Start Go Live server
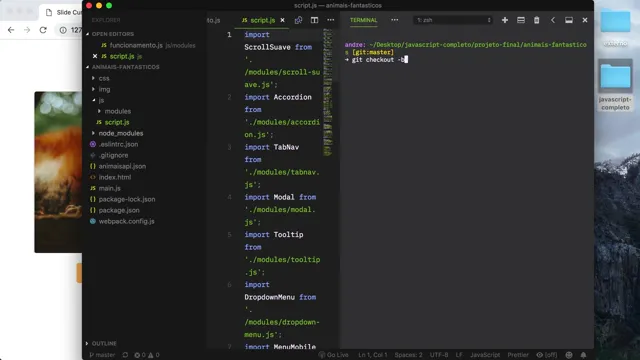The width and height of the screenshot is (640, 360). 333,355
